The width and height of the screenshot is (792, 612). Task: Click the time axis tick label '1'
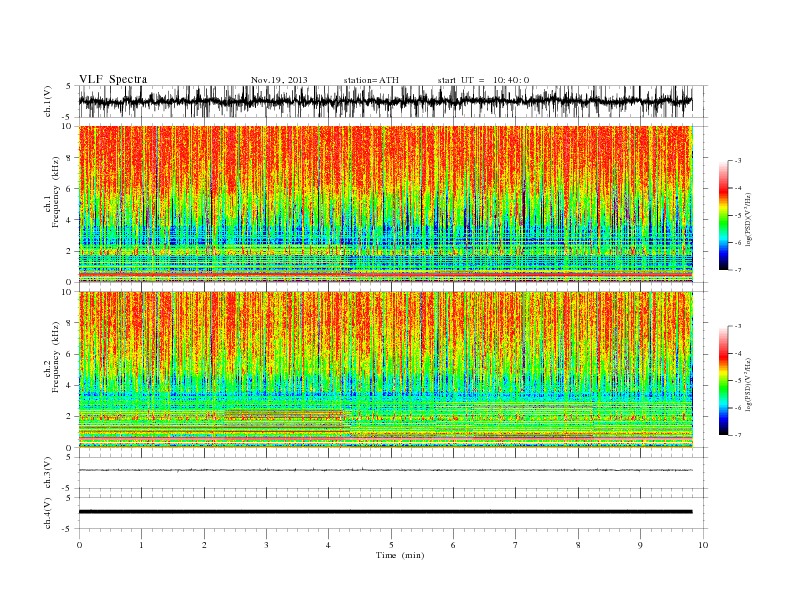point(141,545)
